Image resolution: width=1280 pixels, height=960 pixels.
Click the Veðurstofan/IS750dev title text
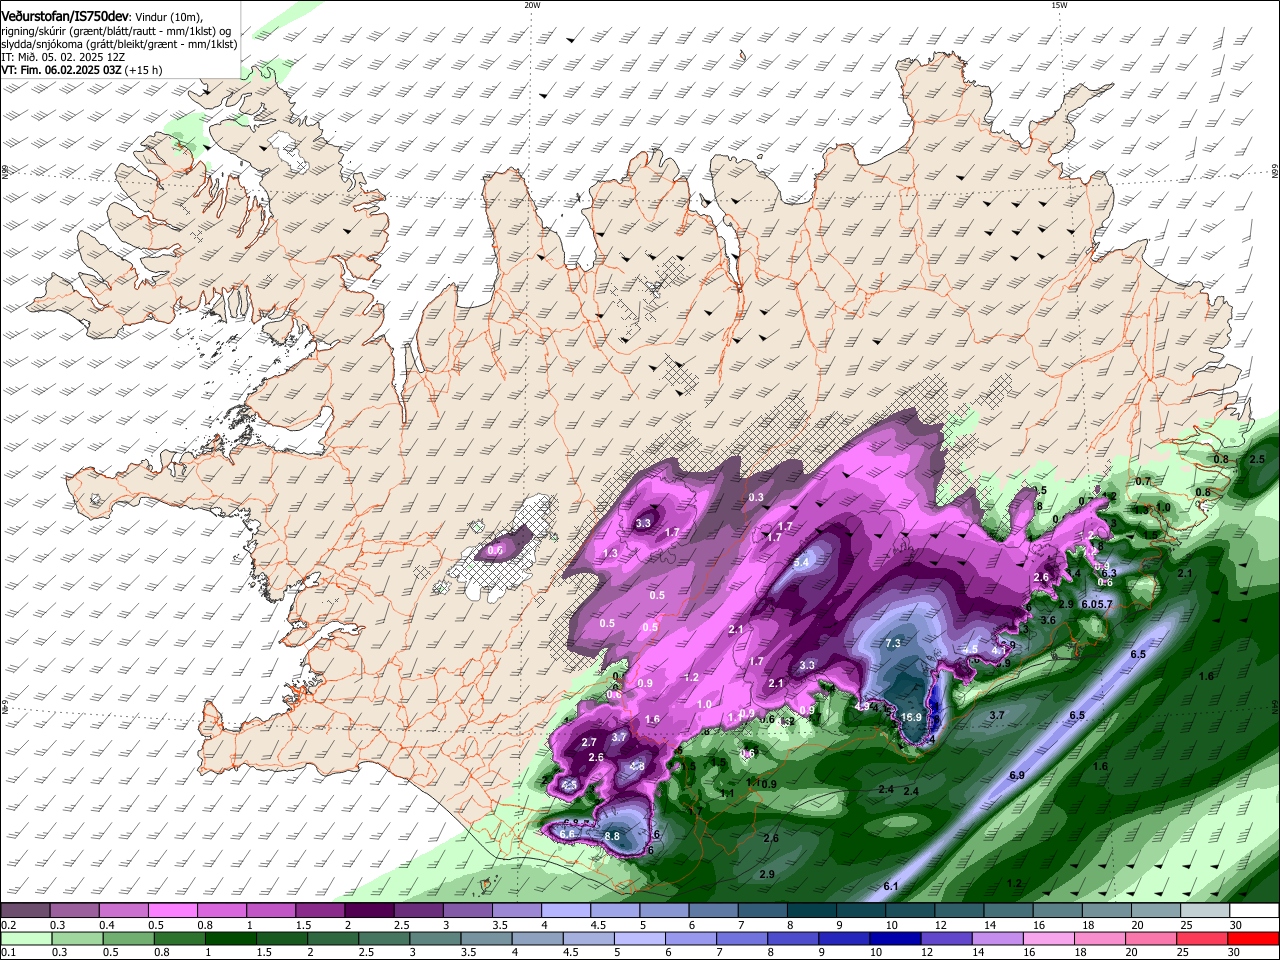[65, 17]
